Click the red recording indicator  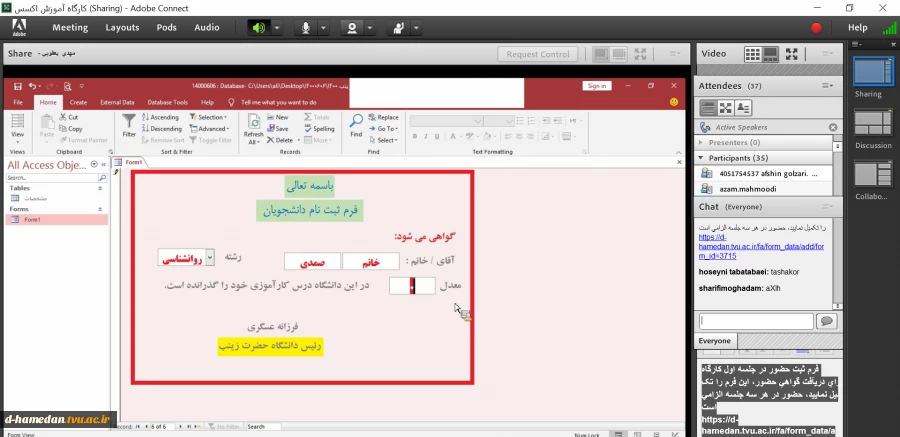click(x=816, y=28)
